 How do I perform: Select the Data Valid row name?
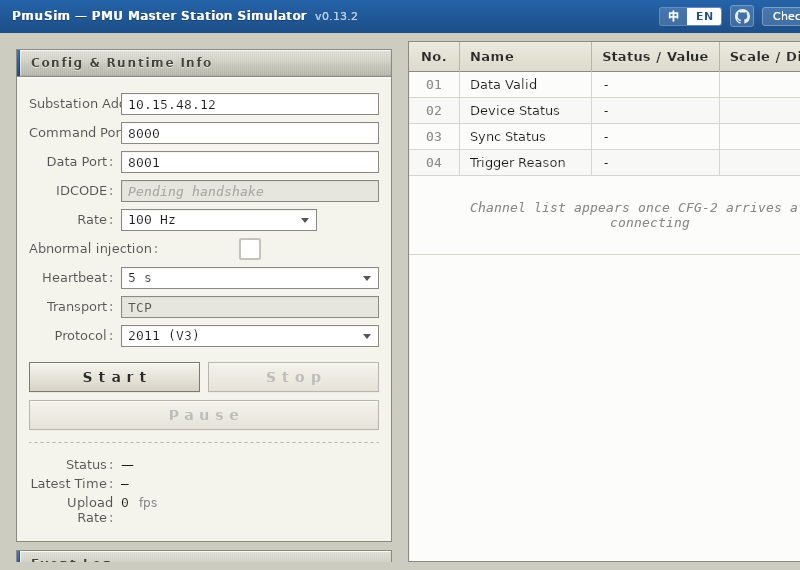pos(503,85)
